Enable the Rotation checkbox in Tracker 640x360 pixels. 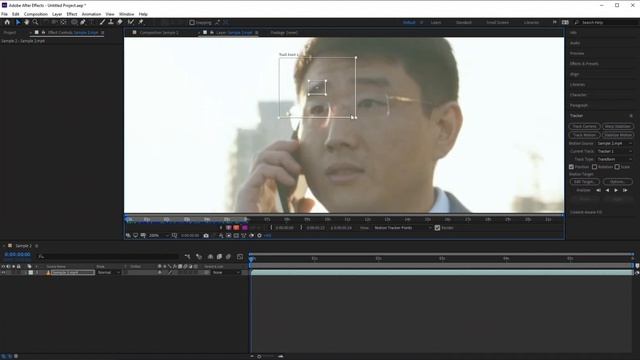click(x=594, y=167)
